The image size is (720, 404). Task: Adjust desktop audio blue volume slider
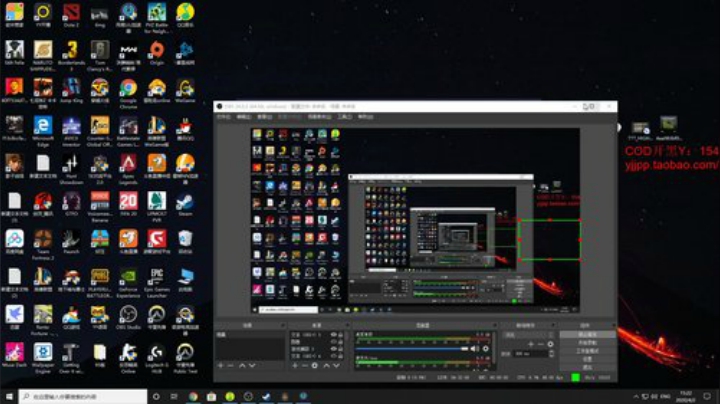tap(412, 349)
